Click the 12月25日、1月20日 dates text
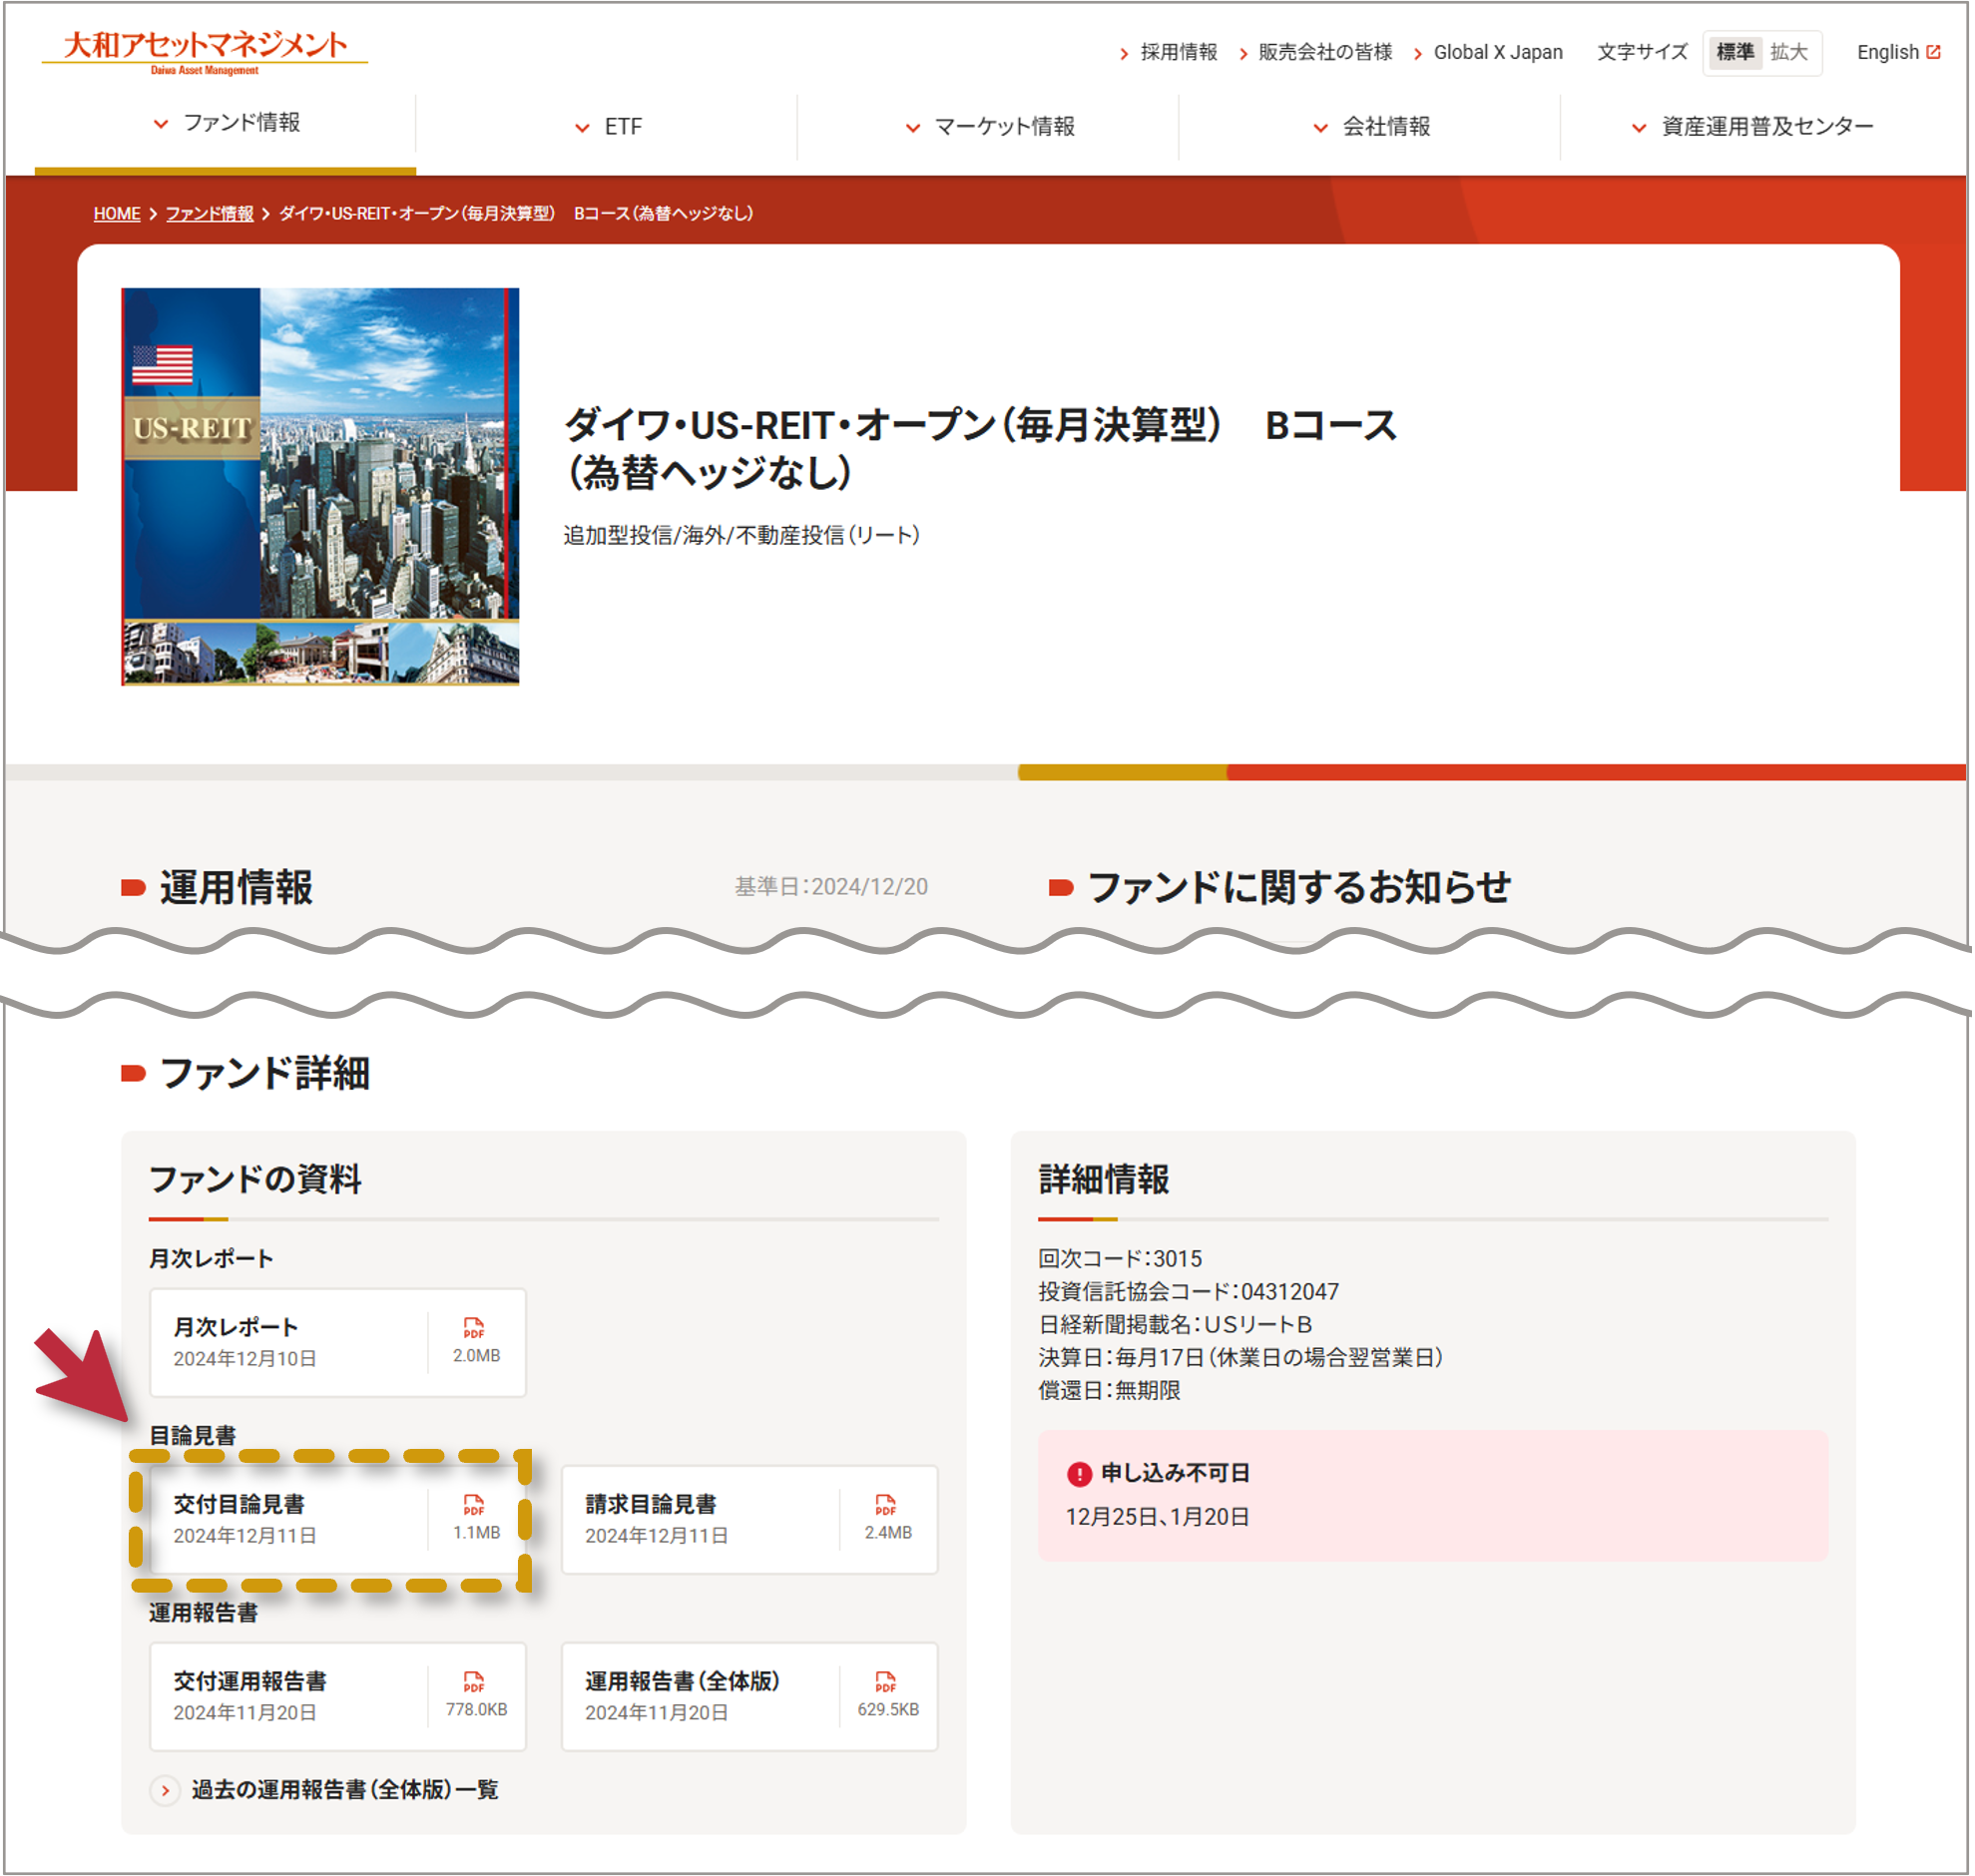Screen dimensions: 1975x1876 [1159, 1519]
